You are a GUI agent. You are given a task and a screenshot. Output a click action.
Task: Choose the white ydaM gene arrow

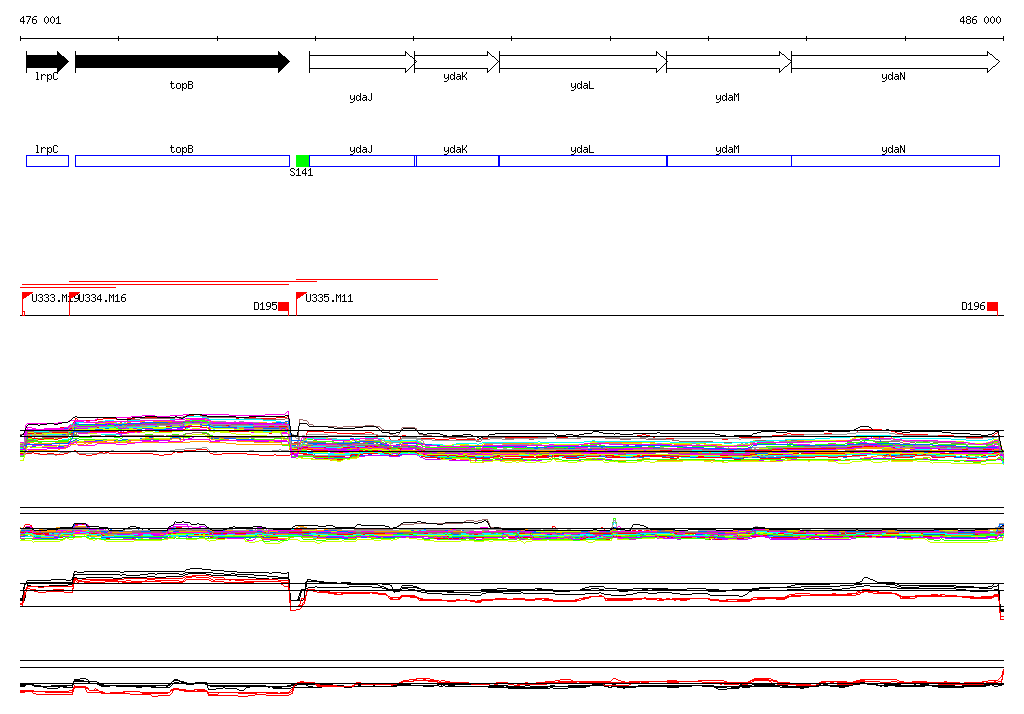(x=729, y=62)
